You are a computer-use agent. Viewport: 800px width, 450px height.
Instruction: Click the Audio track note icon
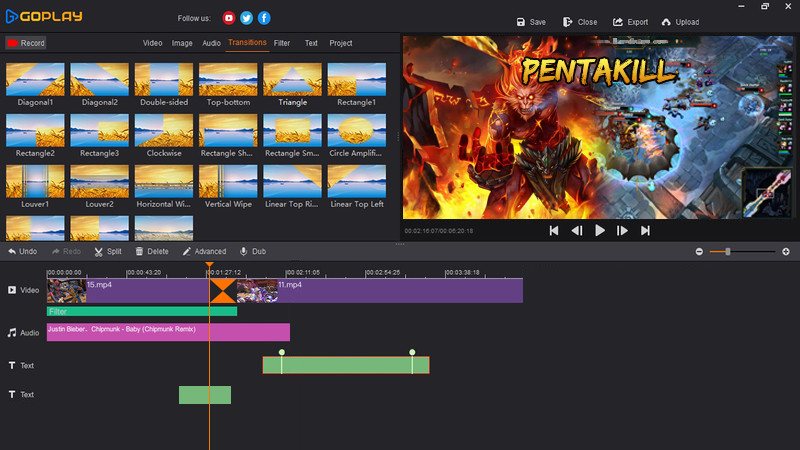[x=12, y=333]
